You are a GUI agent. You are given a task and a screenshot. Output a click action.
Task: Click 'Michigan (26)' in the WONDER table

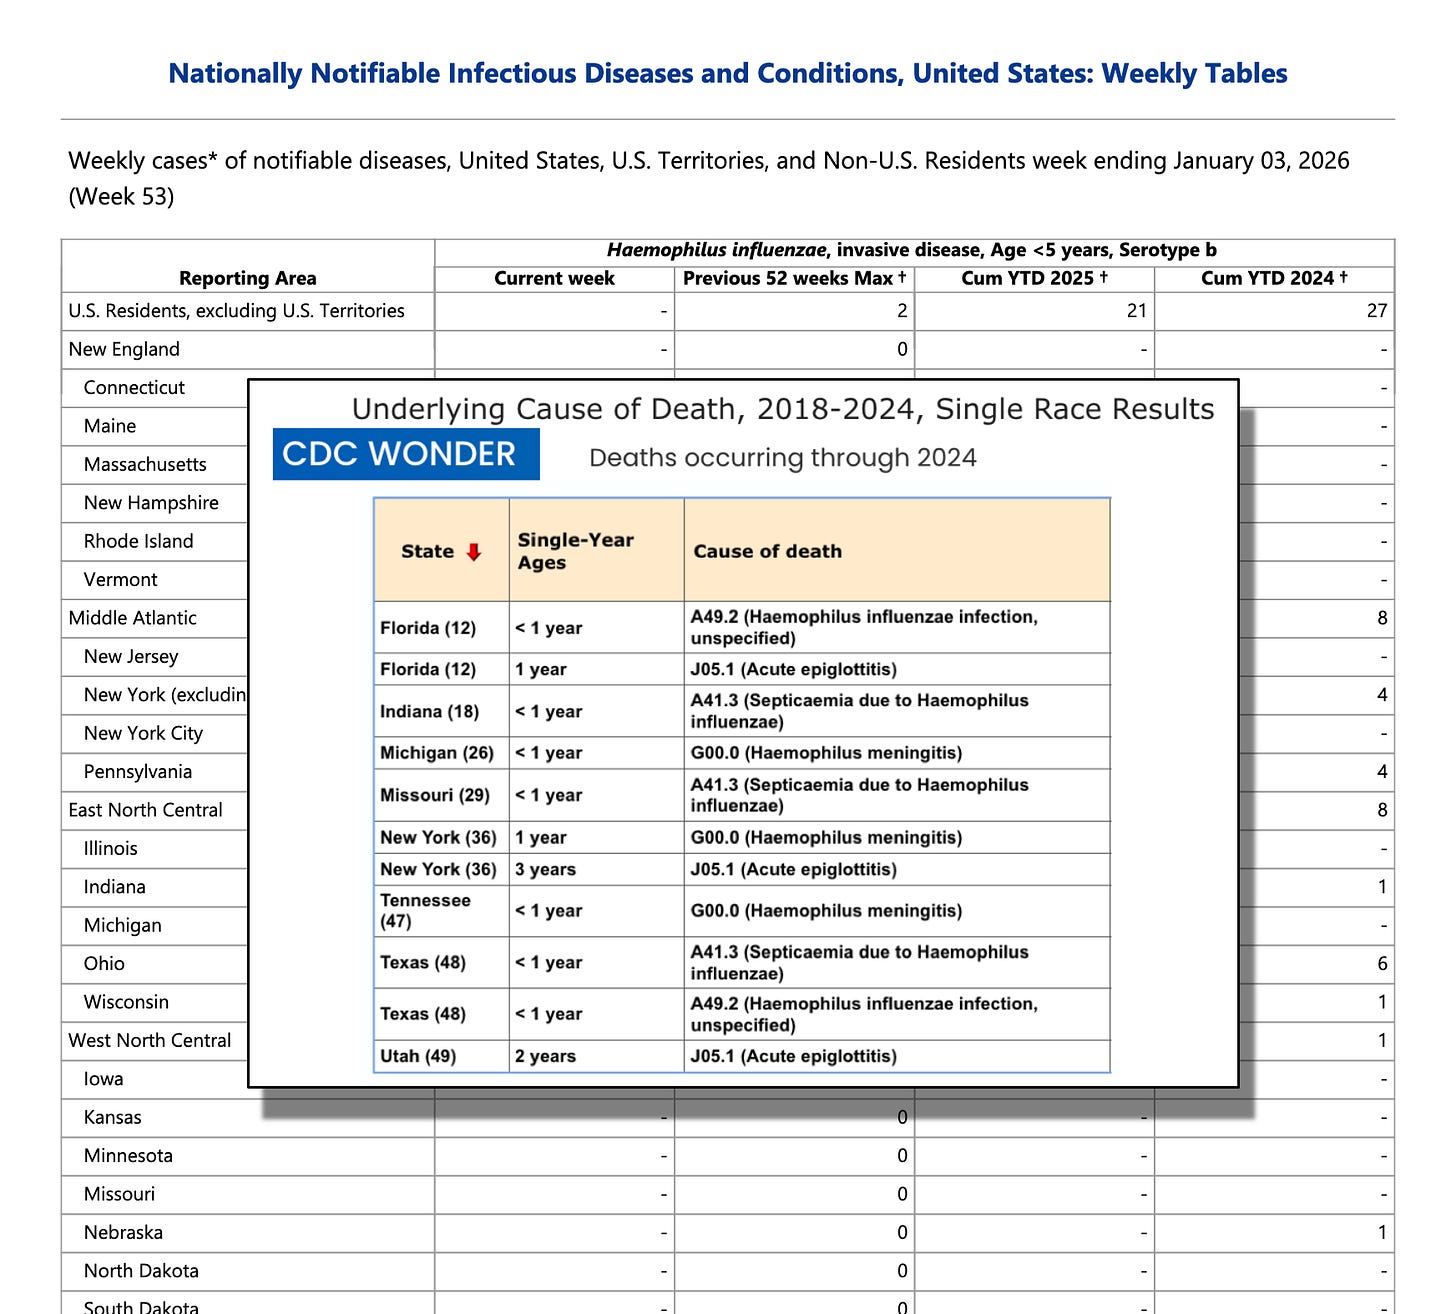click(x=437, y=753)
